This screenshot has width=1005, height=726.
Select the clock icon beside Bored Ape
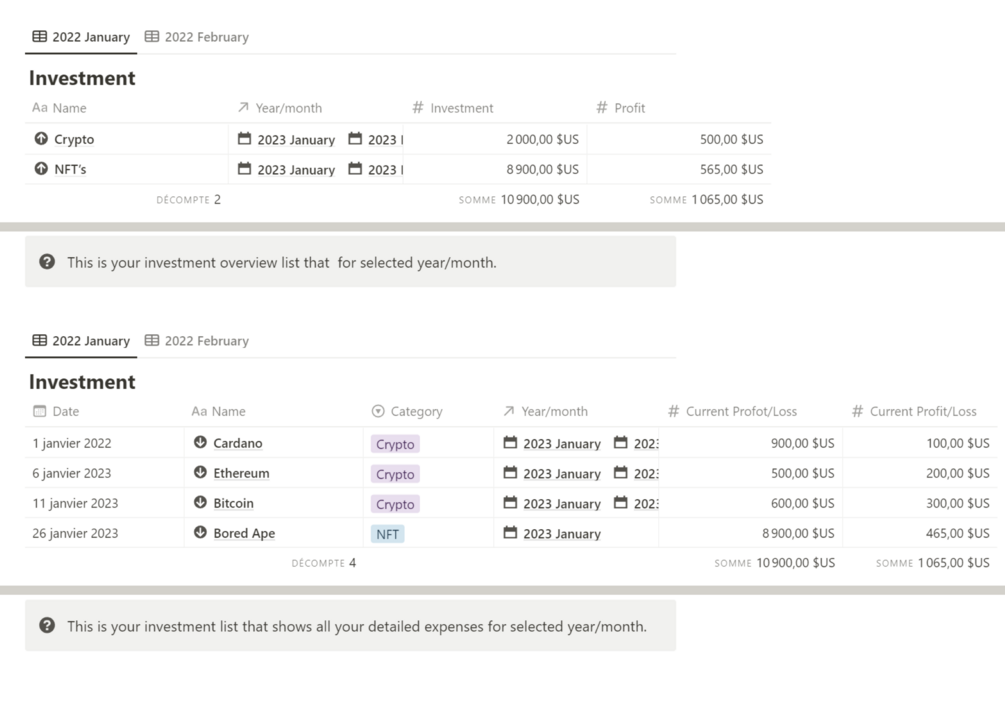click(202, 533)
